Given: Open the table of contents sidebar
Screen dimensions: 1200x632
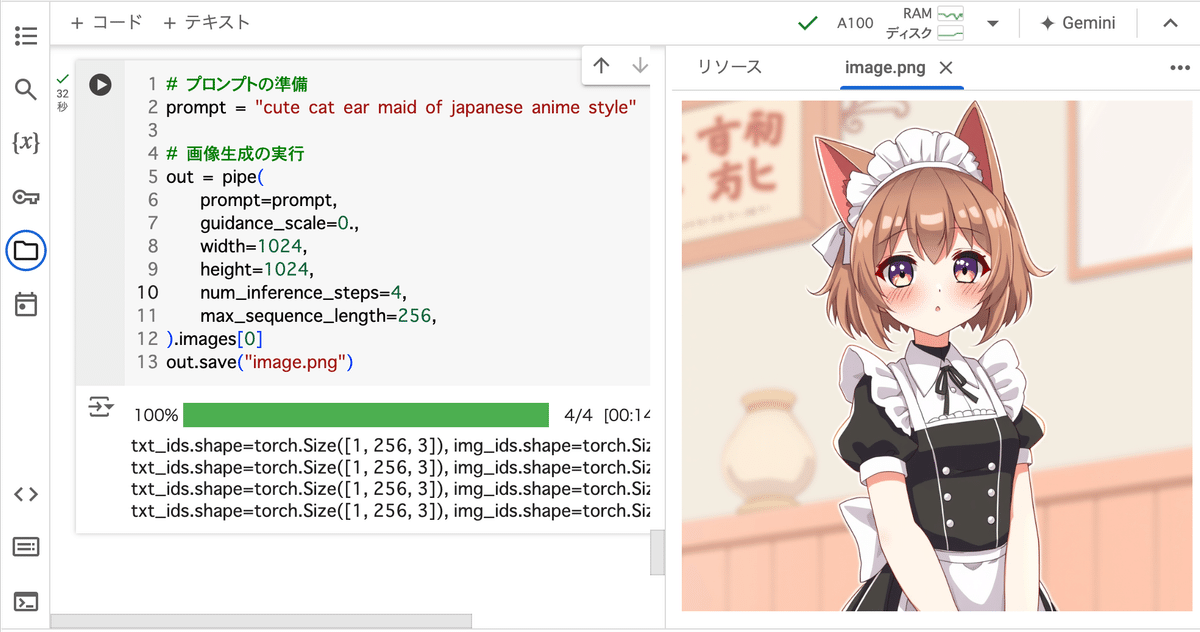Looking at the screenshot, I should pos(26,36).
